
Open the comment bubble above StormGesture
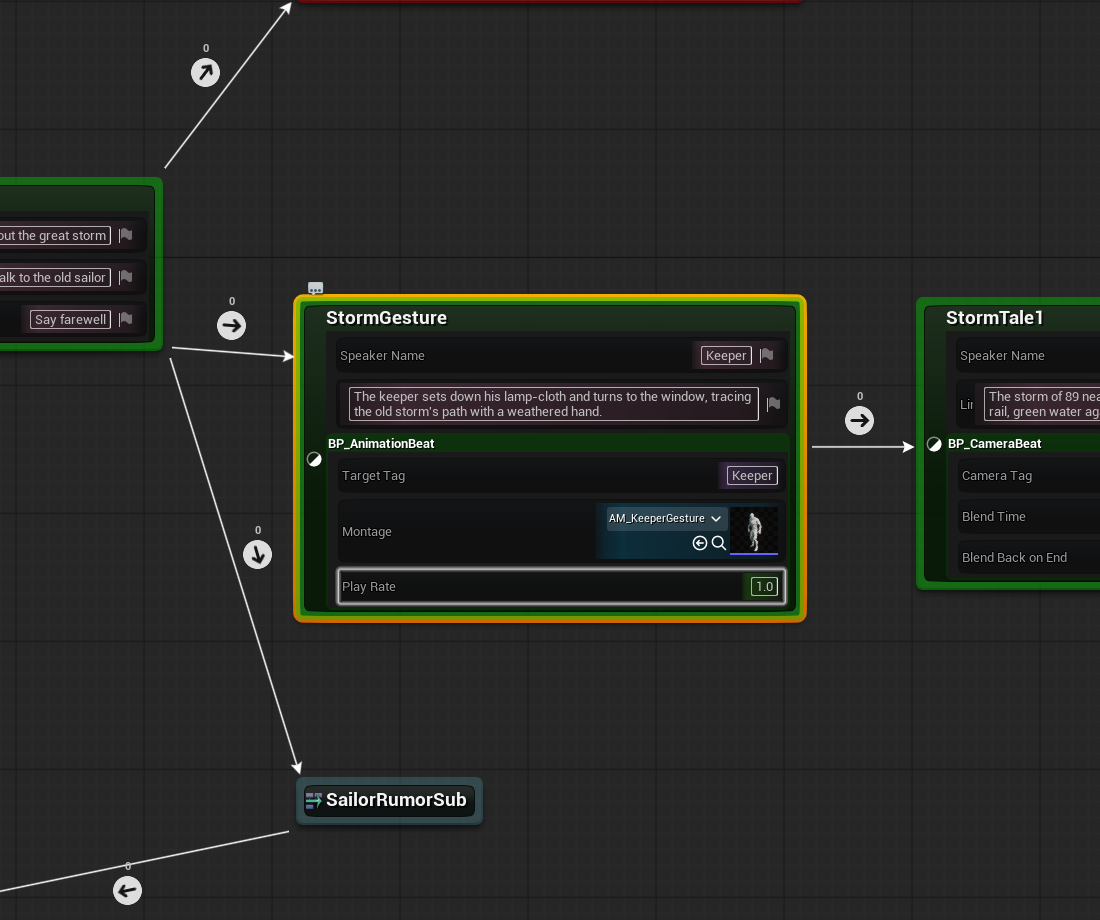coord(316,288)
